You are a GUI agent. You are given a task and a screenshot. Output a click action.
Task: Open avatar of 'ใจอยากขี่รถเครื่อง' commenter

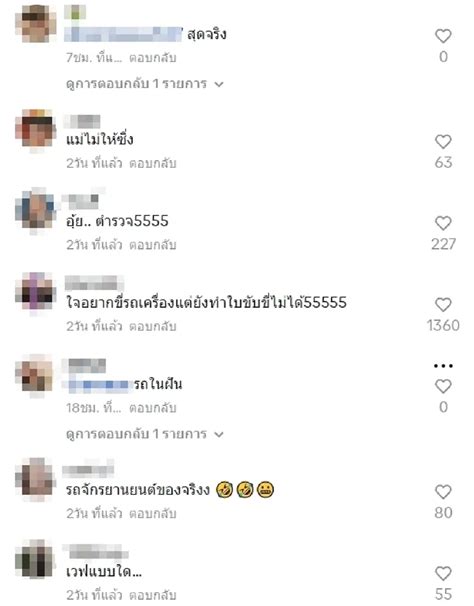pos(36,292)
